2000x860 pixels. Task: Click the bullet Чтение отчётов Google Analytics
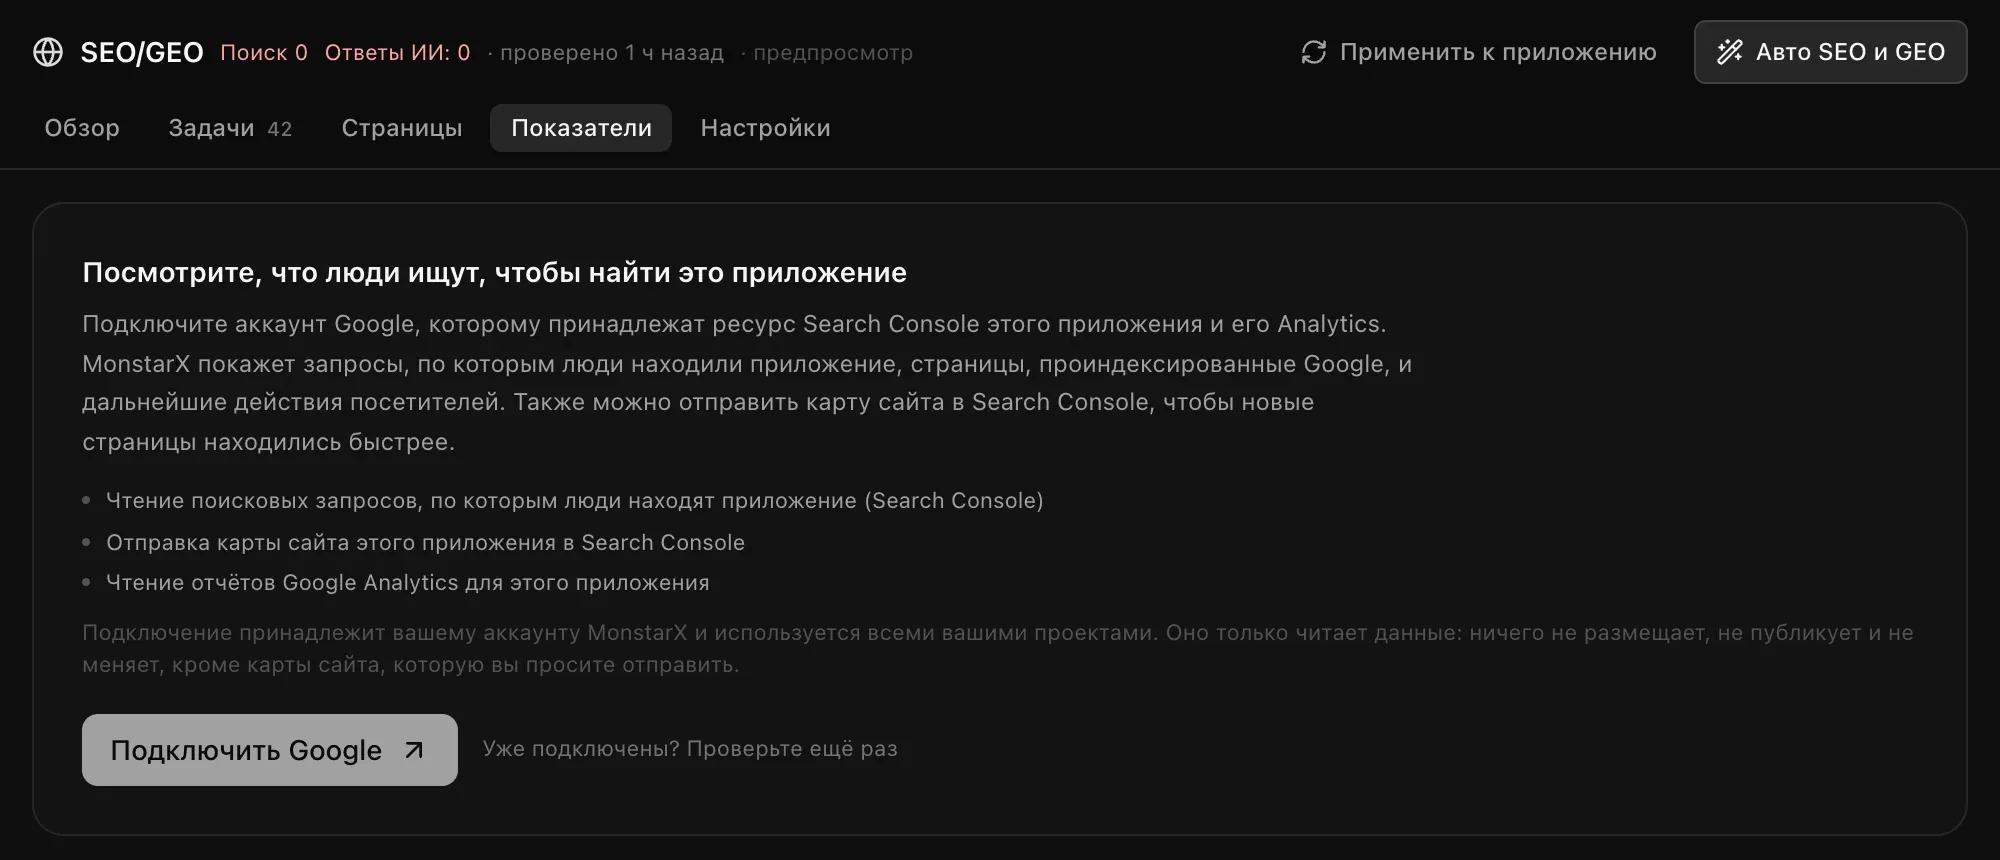point(408,582)
